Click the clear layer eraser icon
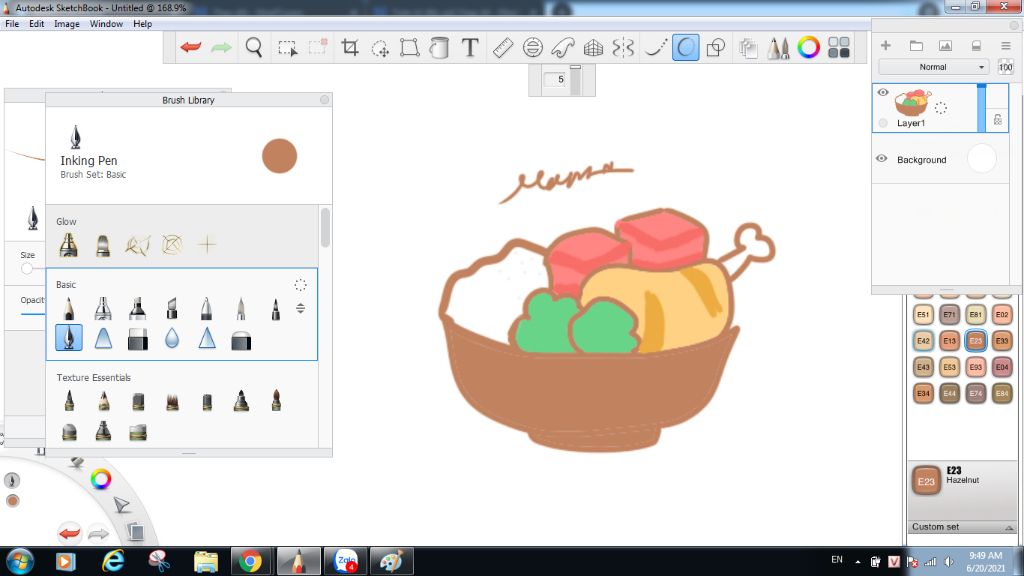The image size is (1024, 576). point(976,45)
